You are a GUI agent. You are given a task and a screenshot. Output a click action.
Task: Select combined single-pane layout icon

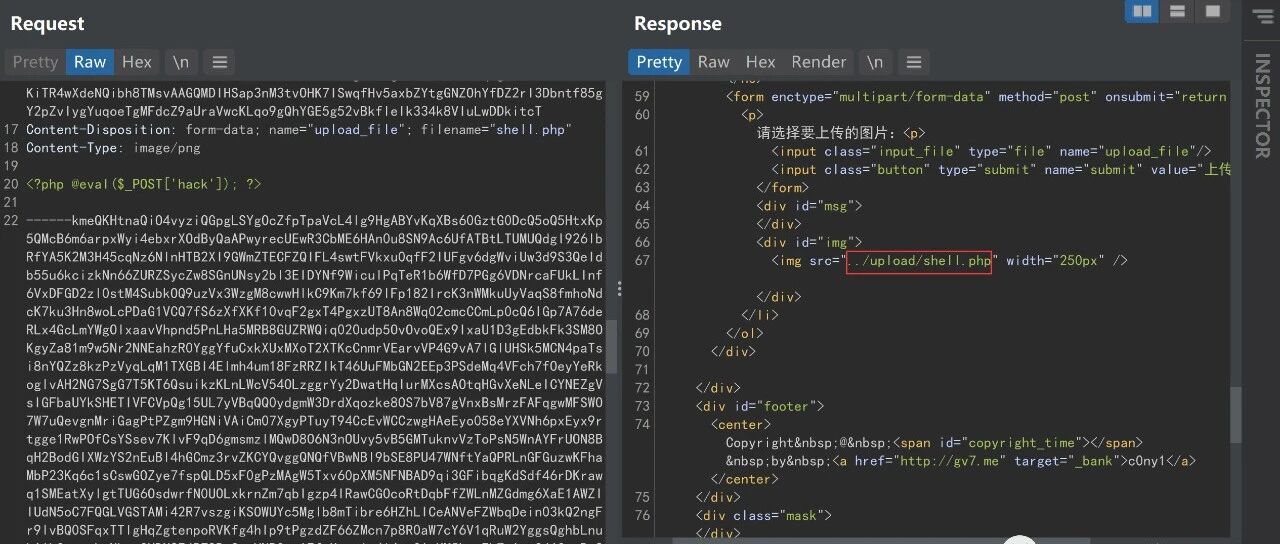point(1213,12)
